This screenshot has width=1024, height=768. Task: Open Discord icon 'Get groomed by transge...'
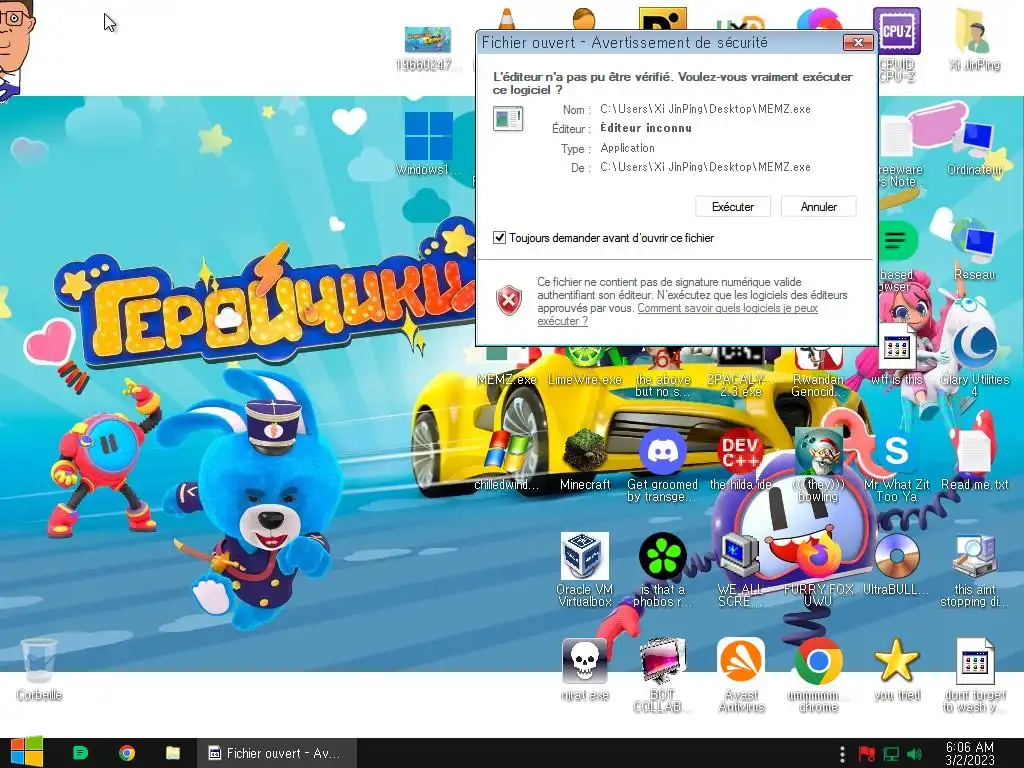pyautogui.click(x=662, y=465)
